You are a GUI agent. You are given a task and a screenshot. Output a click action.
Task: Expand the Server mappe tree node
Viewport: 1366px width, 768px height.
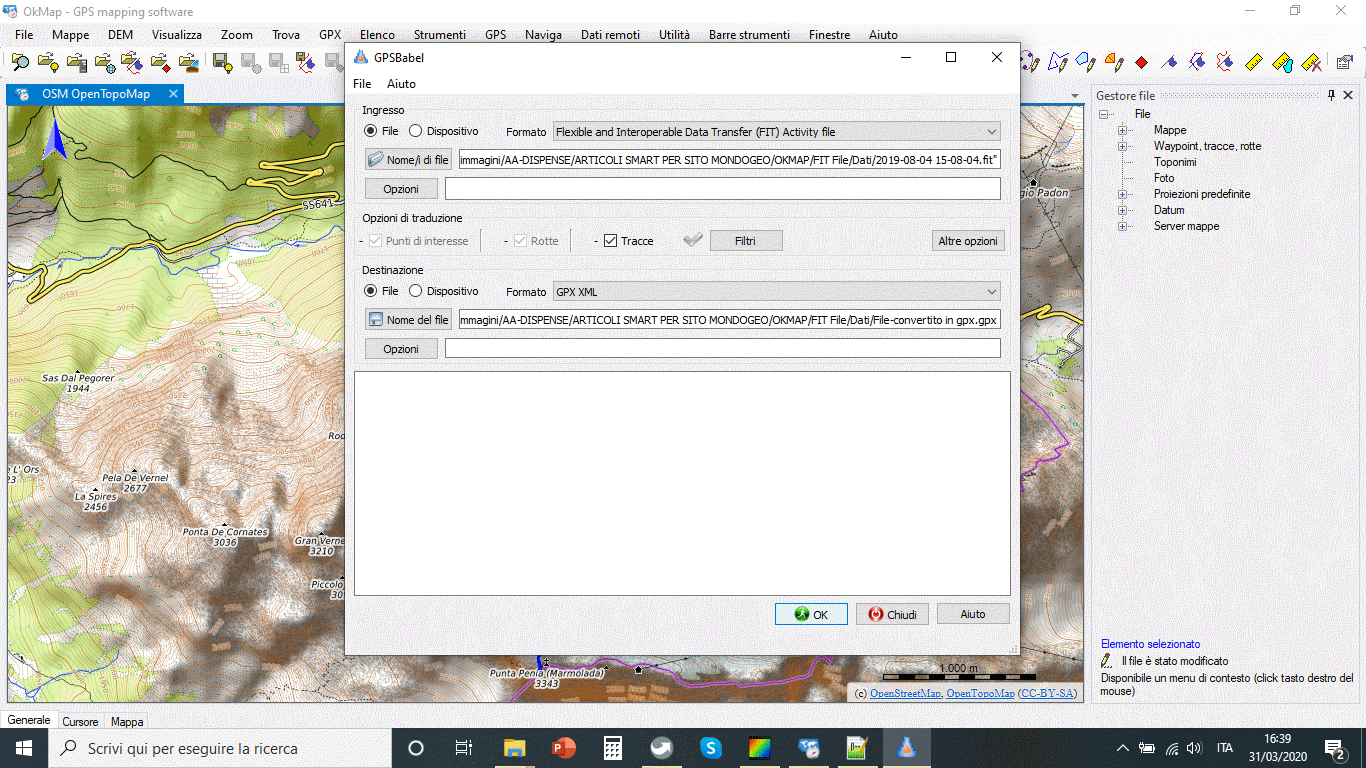(x=1122, y=226)
